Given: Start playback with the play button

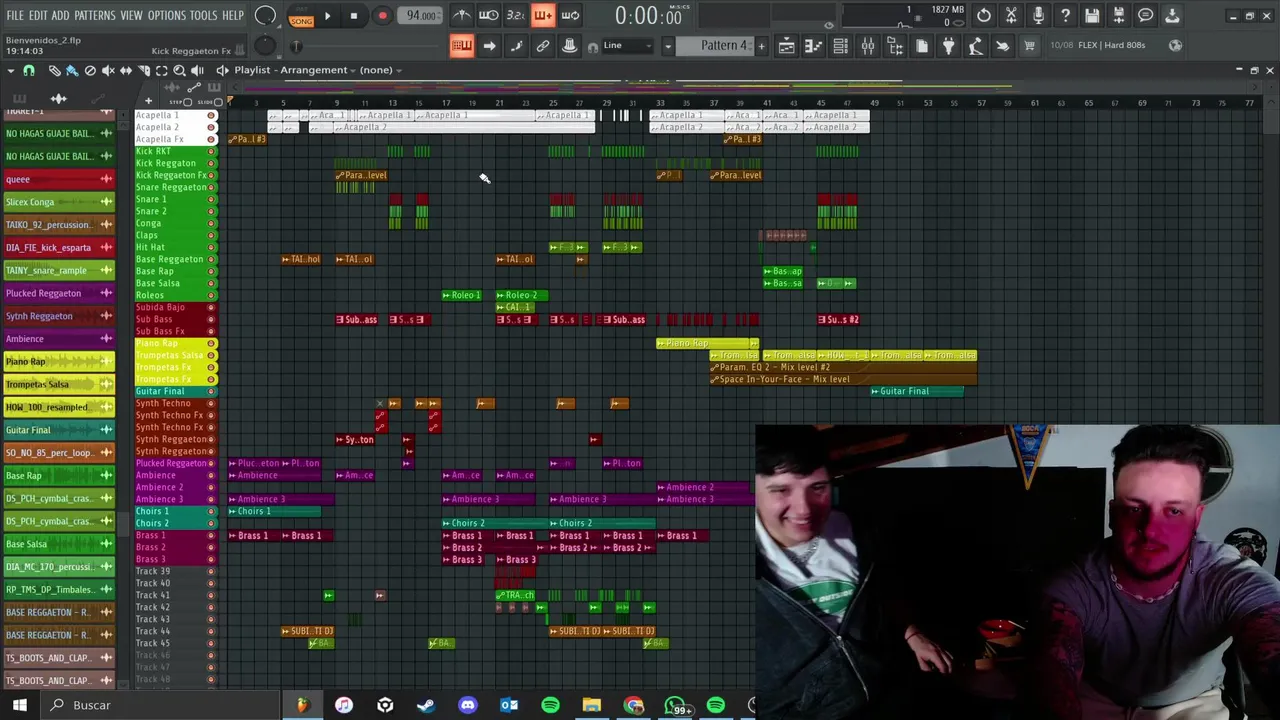Looking at the screenshot, I should (327, 16).
